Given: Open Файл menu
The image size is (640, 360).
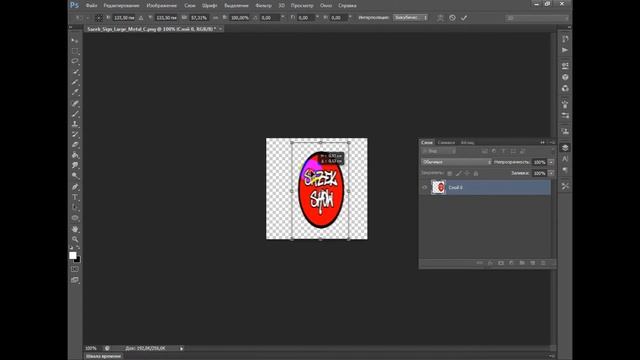Looking at the screenshot, I should tap(91, 6).
